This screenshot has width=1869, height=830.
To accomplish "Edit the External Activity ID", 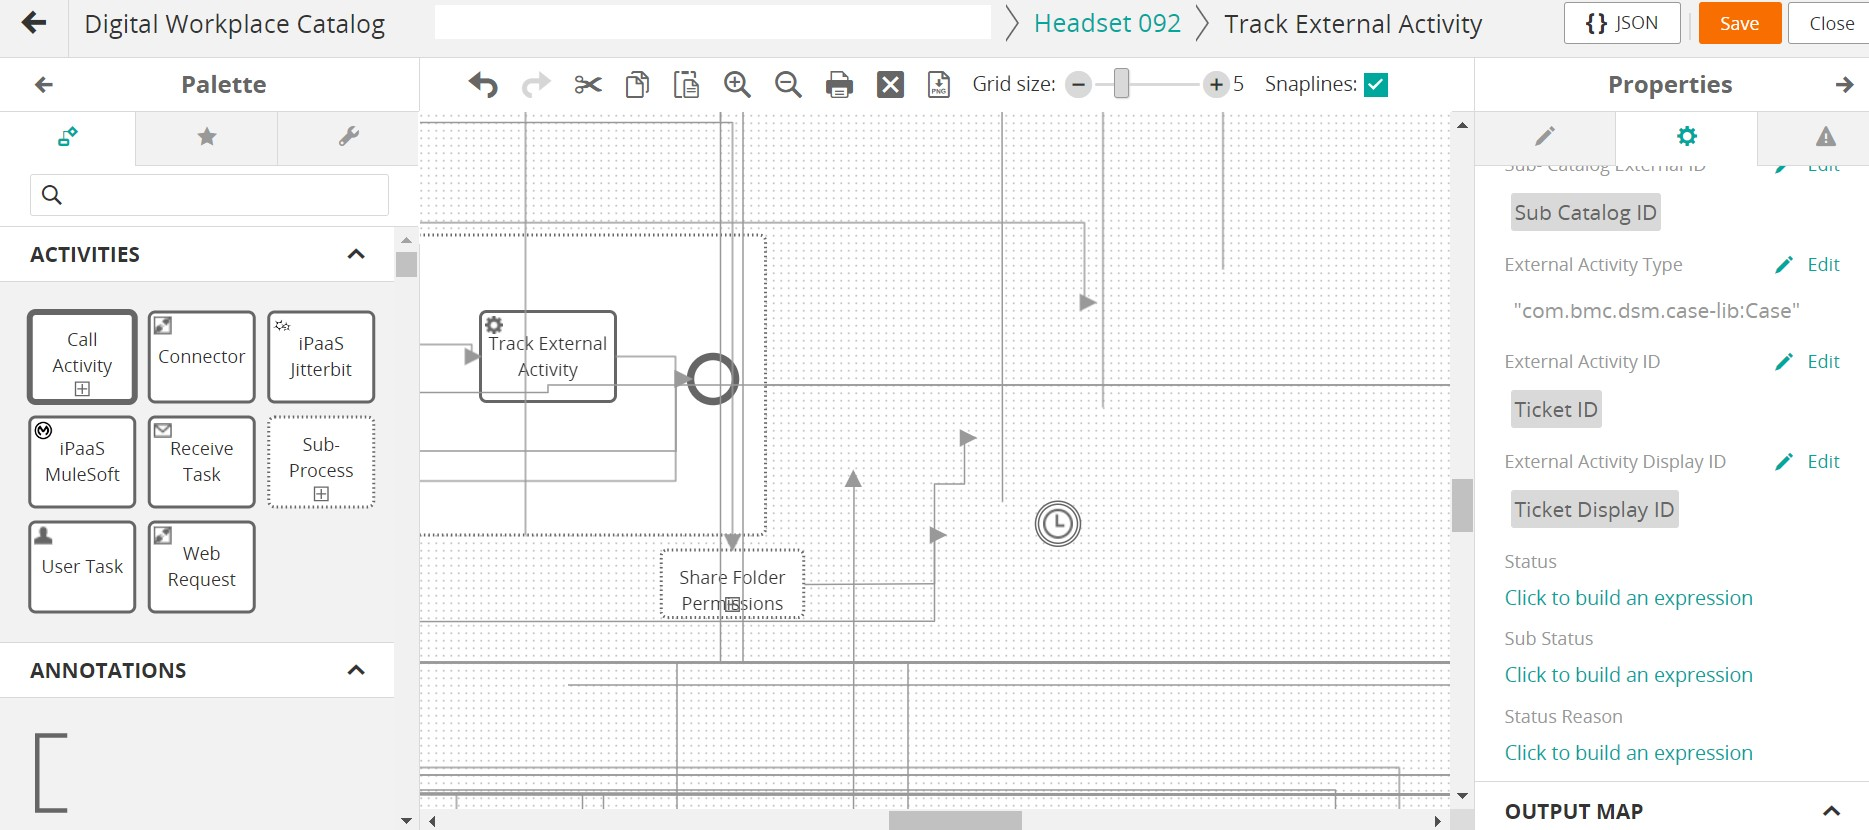I will pos(1808,362).
